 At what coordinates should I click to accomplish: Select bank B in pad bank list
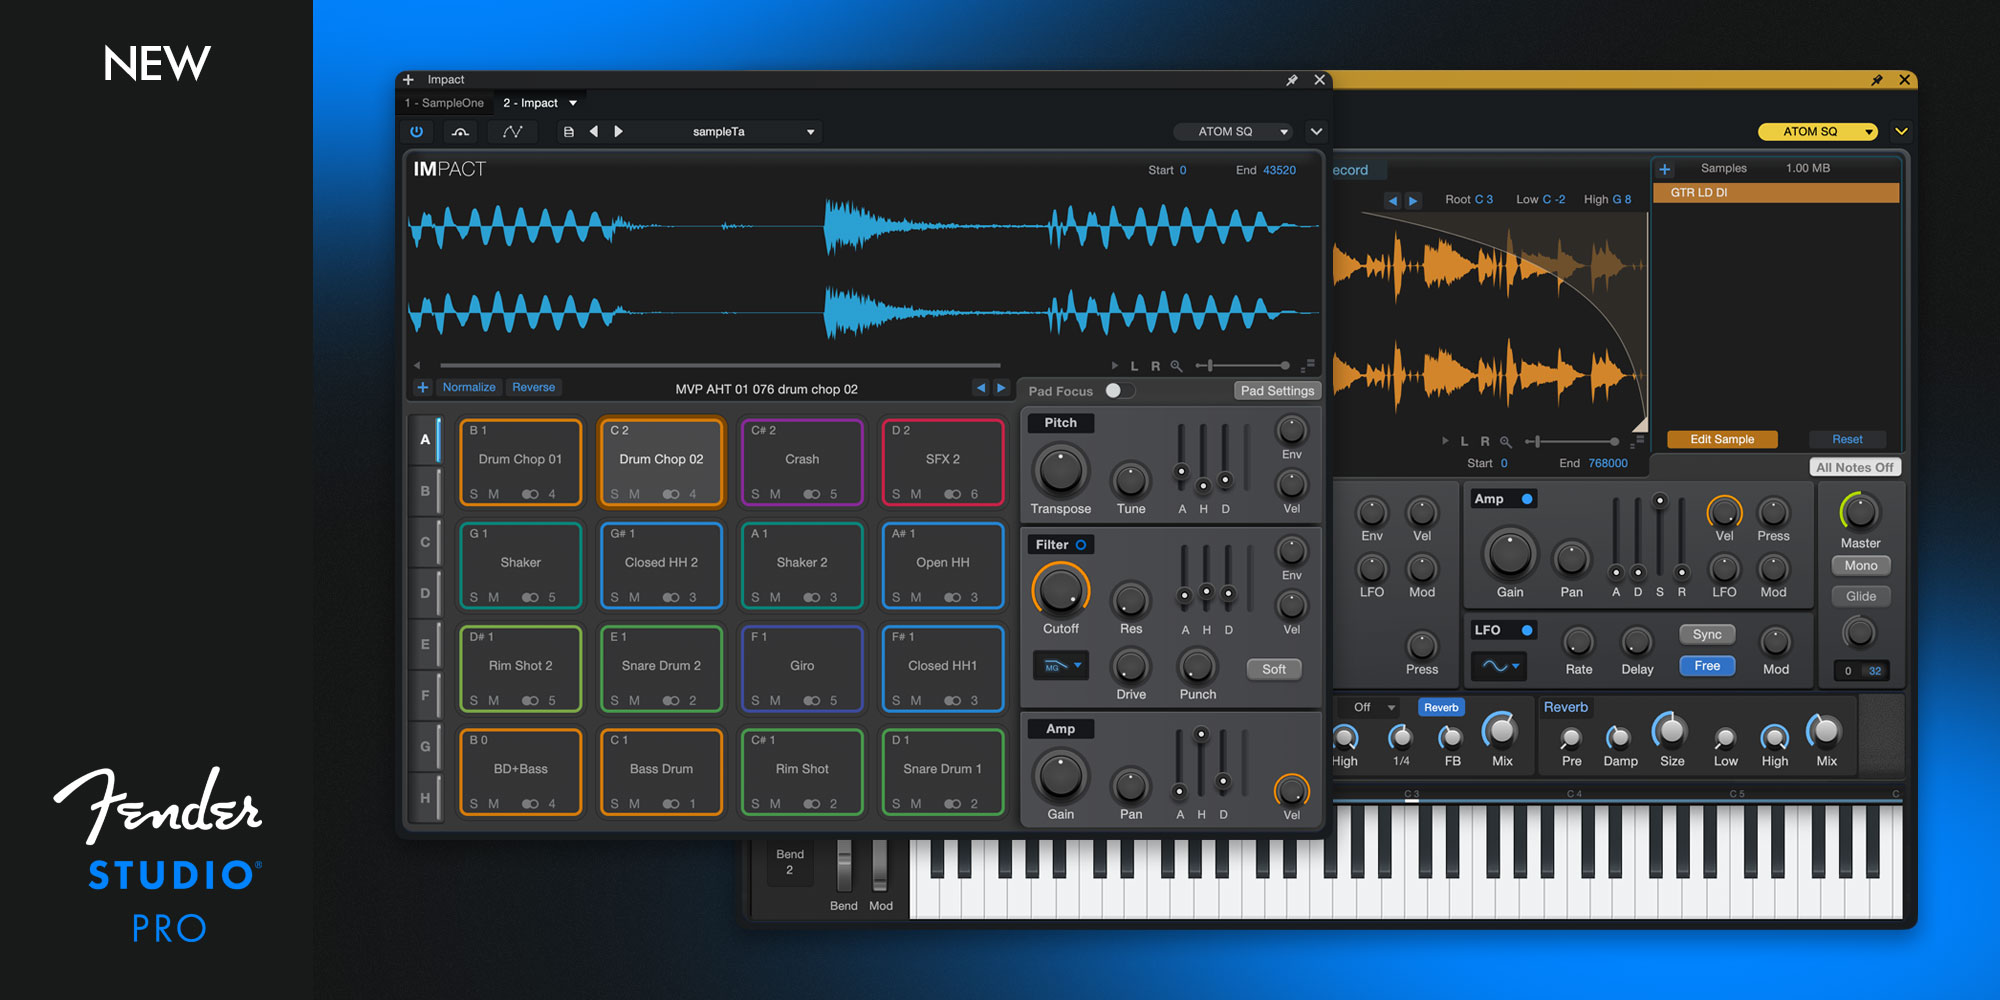(x=425, y=491)
